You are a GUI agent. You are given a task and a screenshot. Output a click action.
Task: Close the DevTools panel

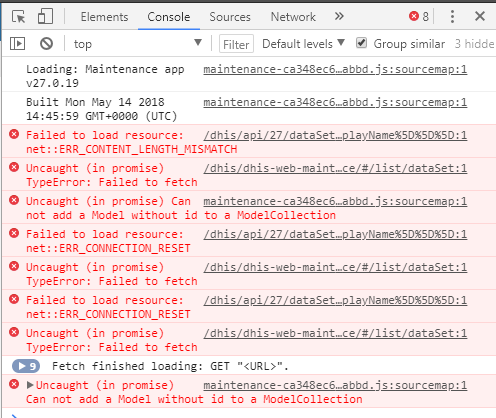coord(480,16)
